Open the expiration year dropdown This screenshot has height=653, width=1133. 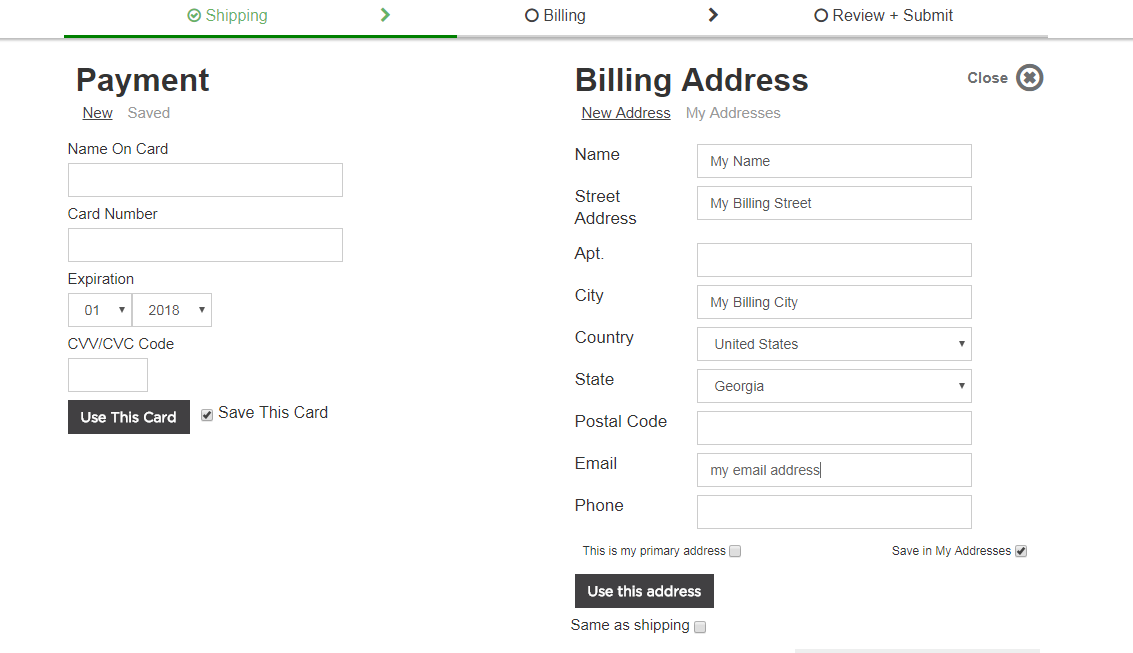pyautogui.click(x=172, y=310)
